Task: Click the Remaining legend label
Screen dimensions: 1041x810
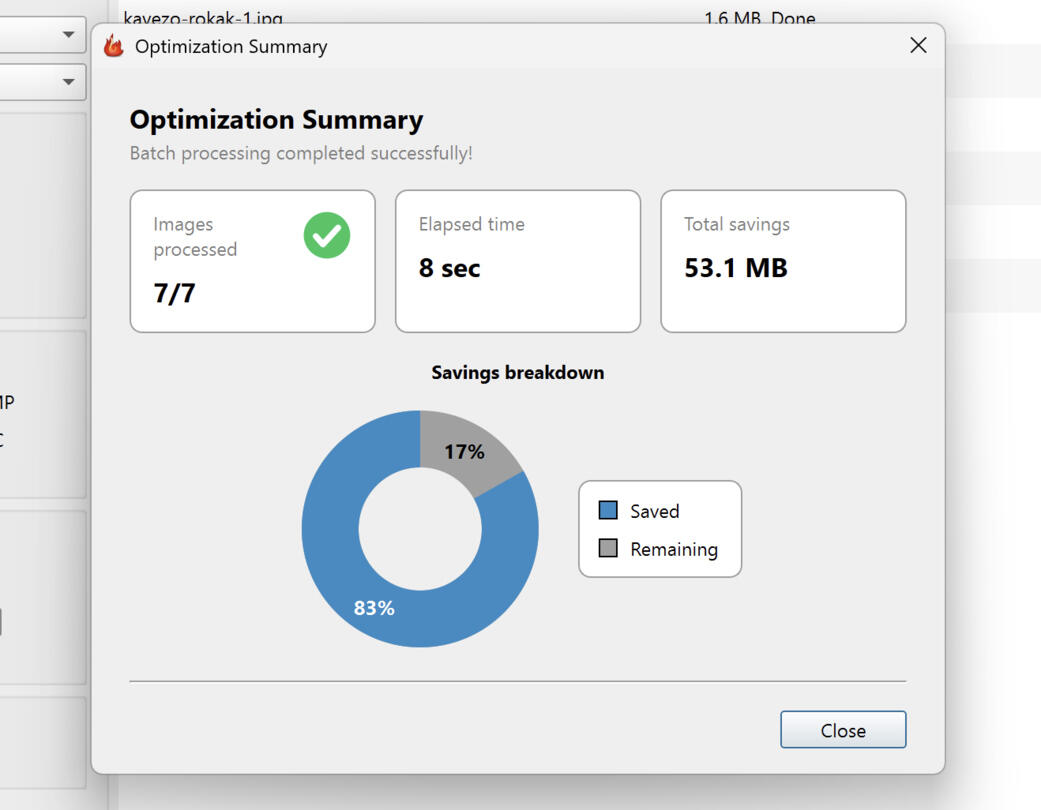Action: (674, 549)
